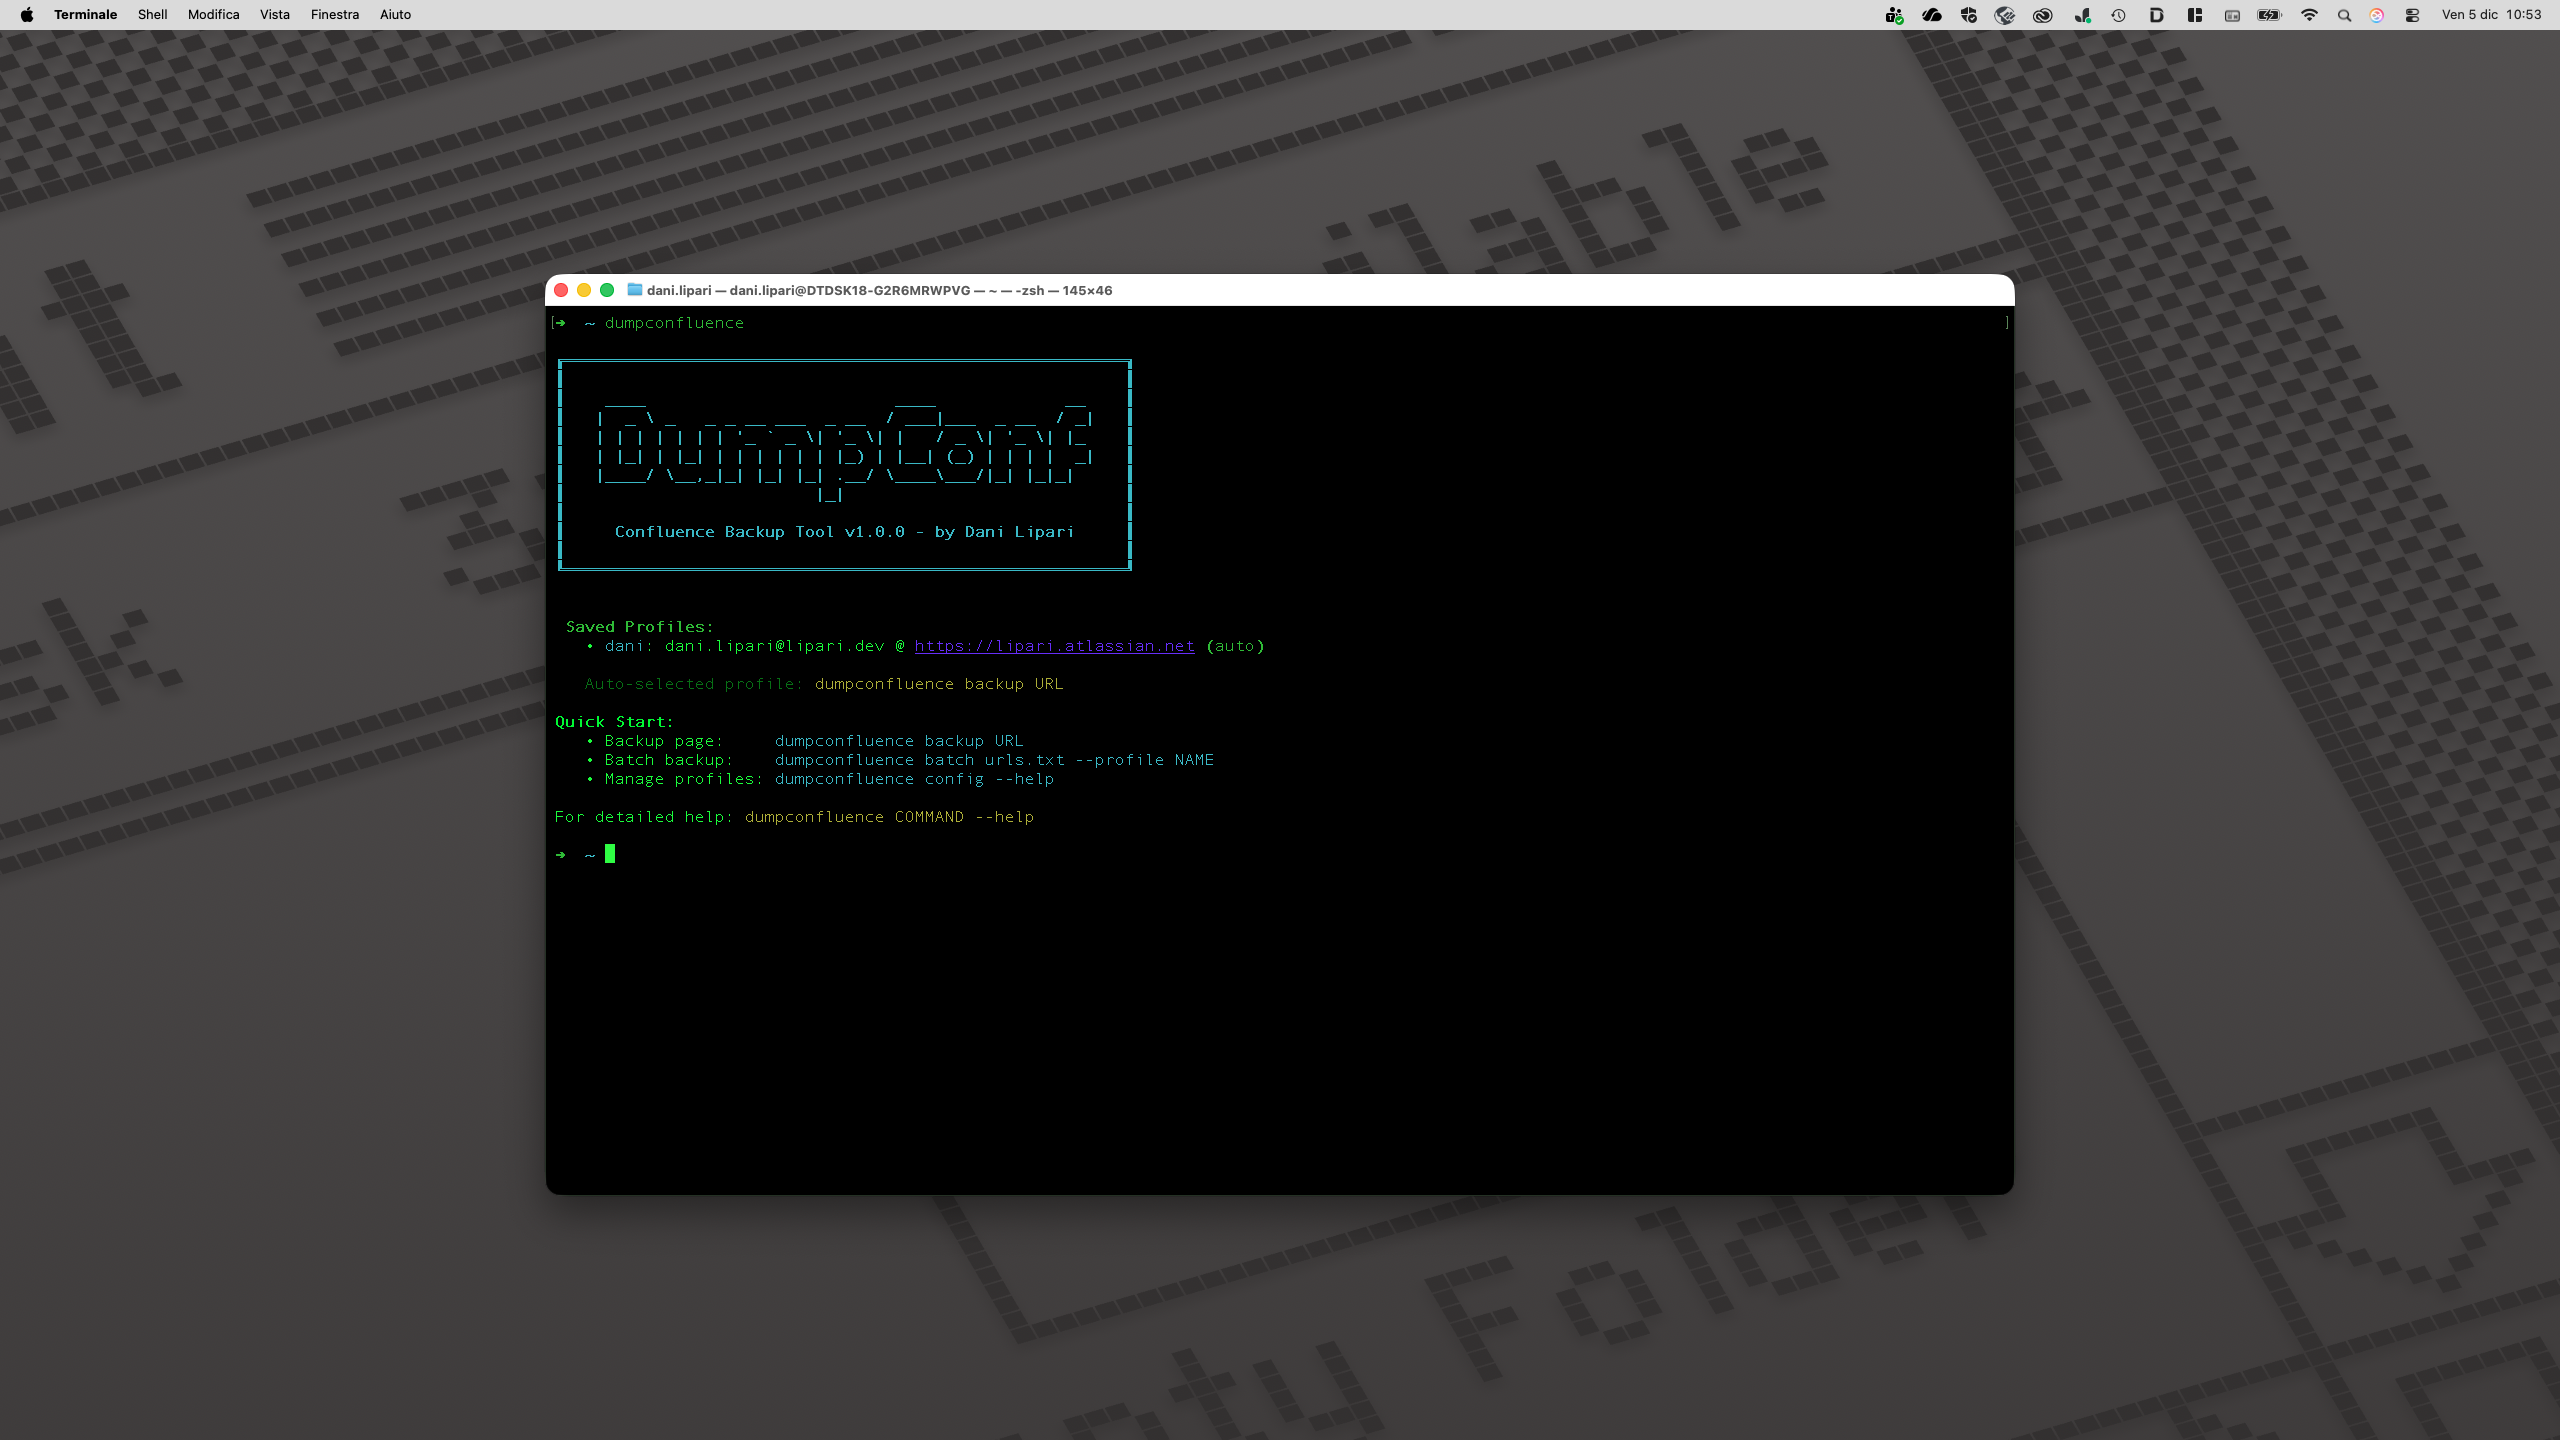2560x1440 pixels.
Task: Click the green zoom window button
Action: (607, 290)
